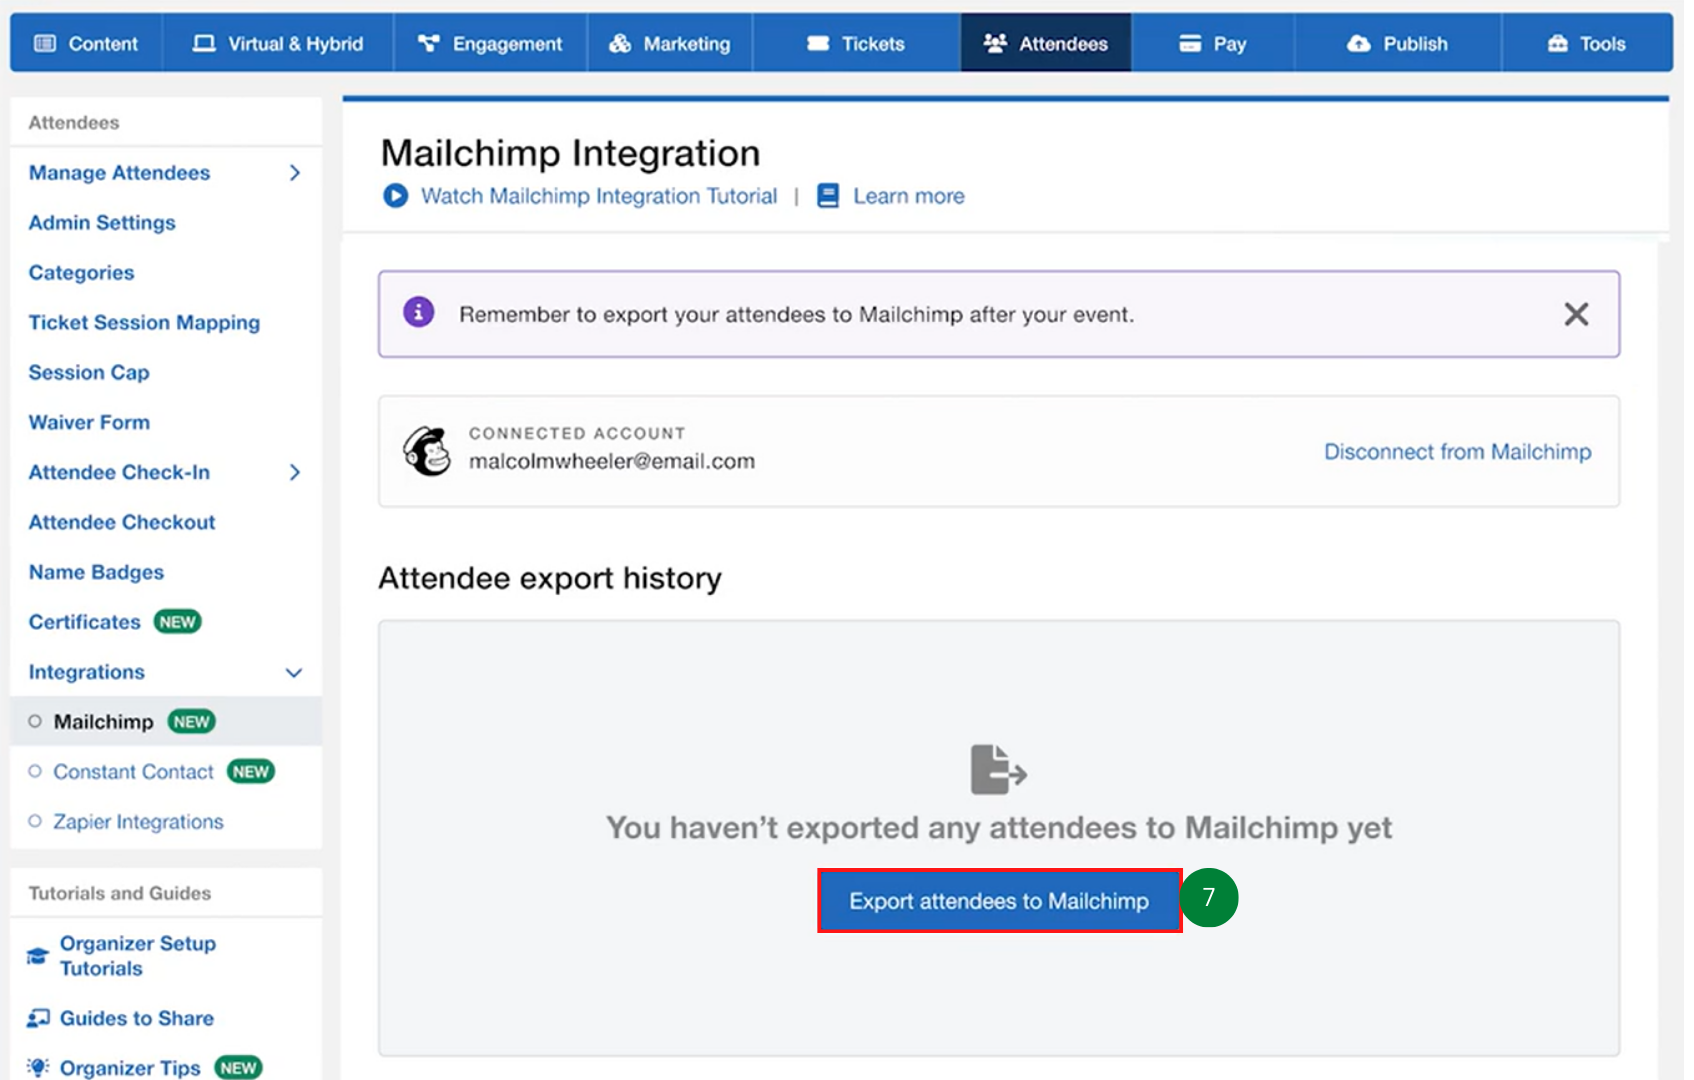The image size is (1694, 1080).
Task: Watch Mailchimp Integration Tutorial
Action: pyautogui.click(x=598, y=196)
